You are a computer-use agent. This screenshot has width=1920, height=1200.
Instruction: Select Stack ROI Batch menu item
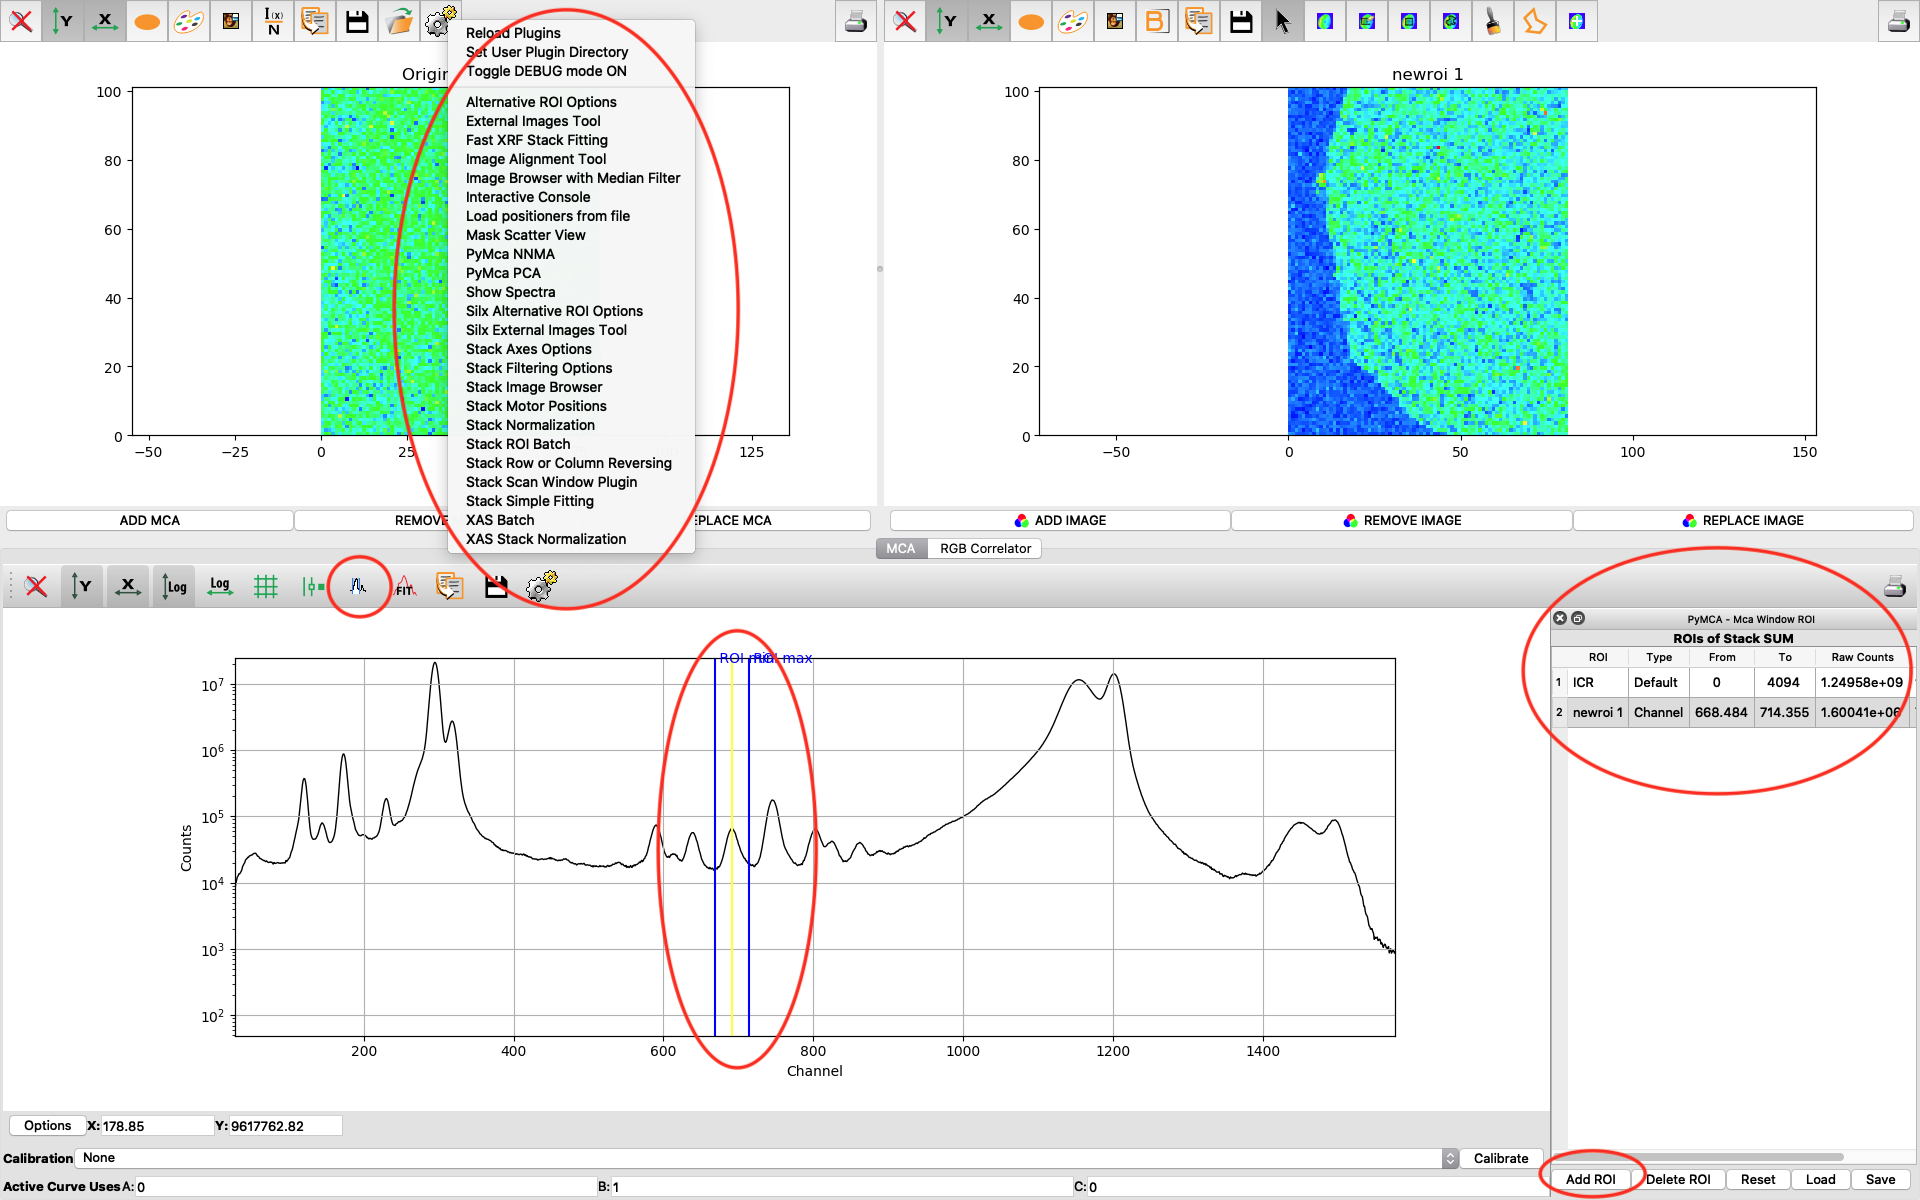pos(518,444)
